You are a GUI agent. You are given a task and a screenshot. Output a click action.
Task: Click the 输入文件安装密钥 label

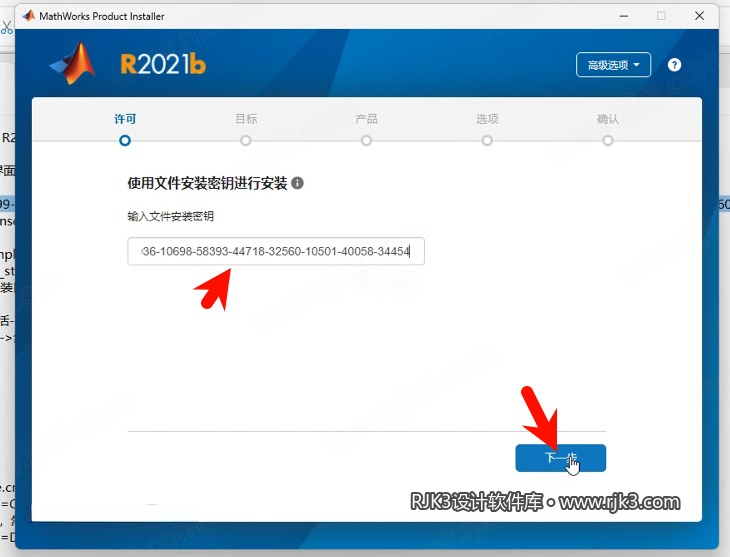[170, 216]
